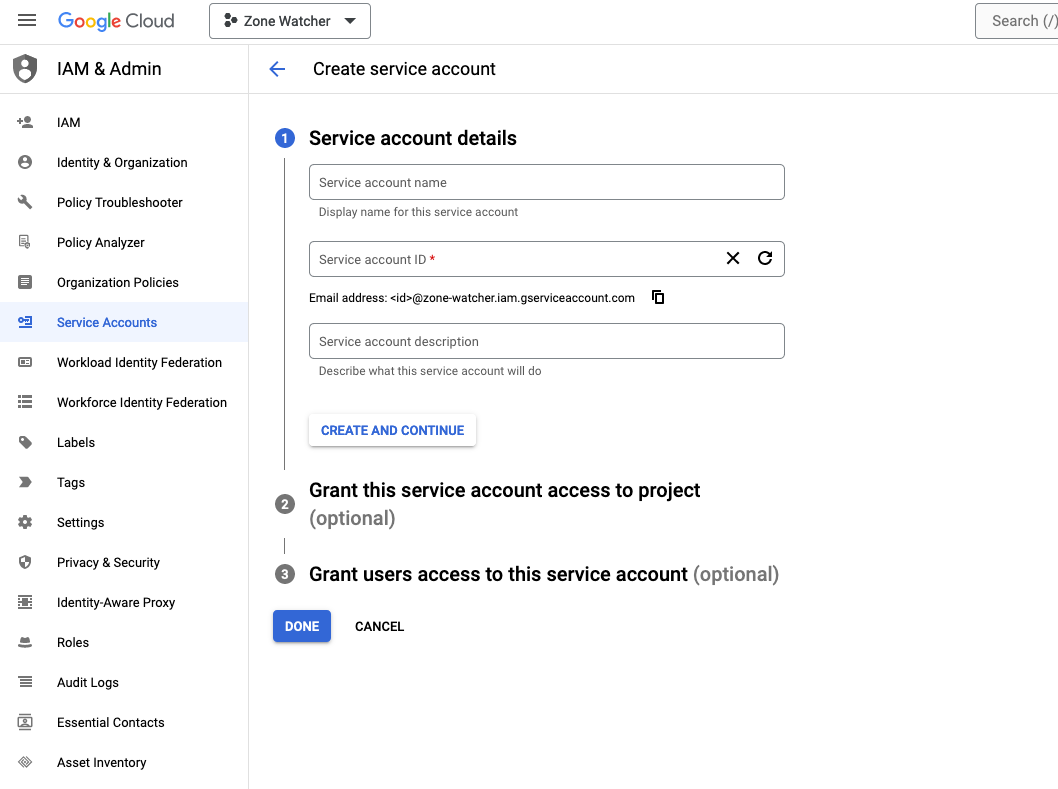Open Essential Contacts

click(124, 722)
